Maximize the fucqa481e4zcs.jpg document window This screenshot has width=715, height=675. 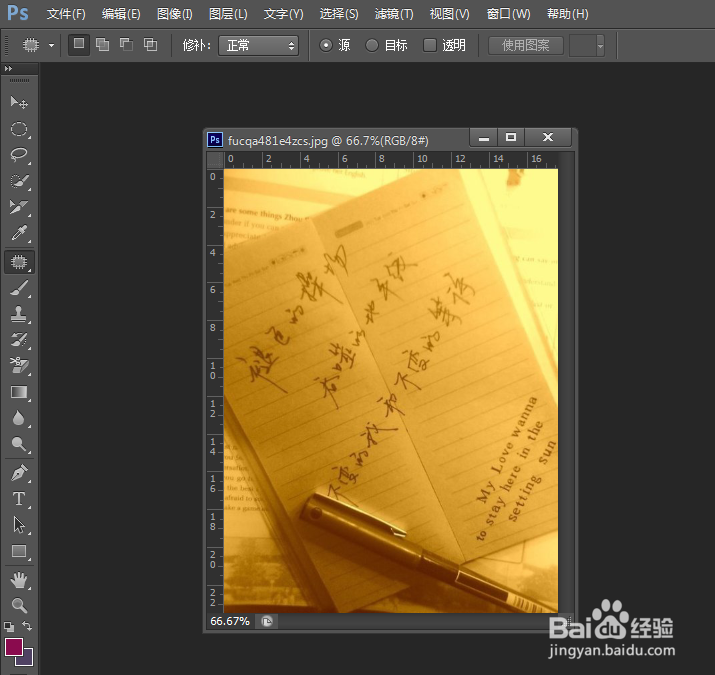coord(511,138)
